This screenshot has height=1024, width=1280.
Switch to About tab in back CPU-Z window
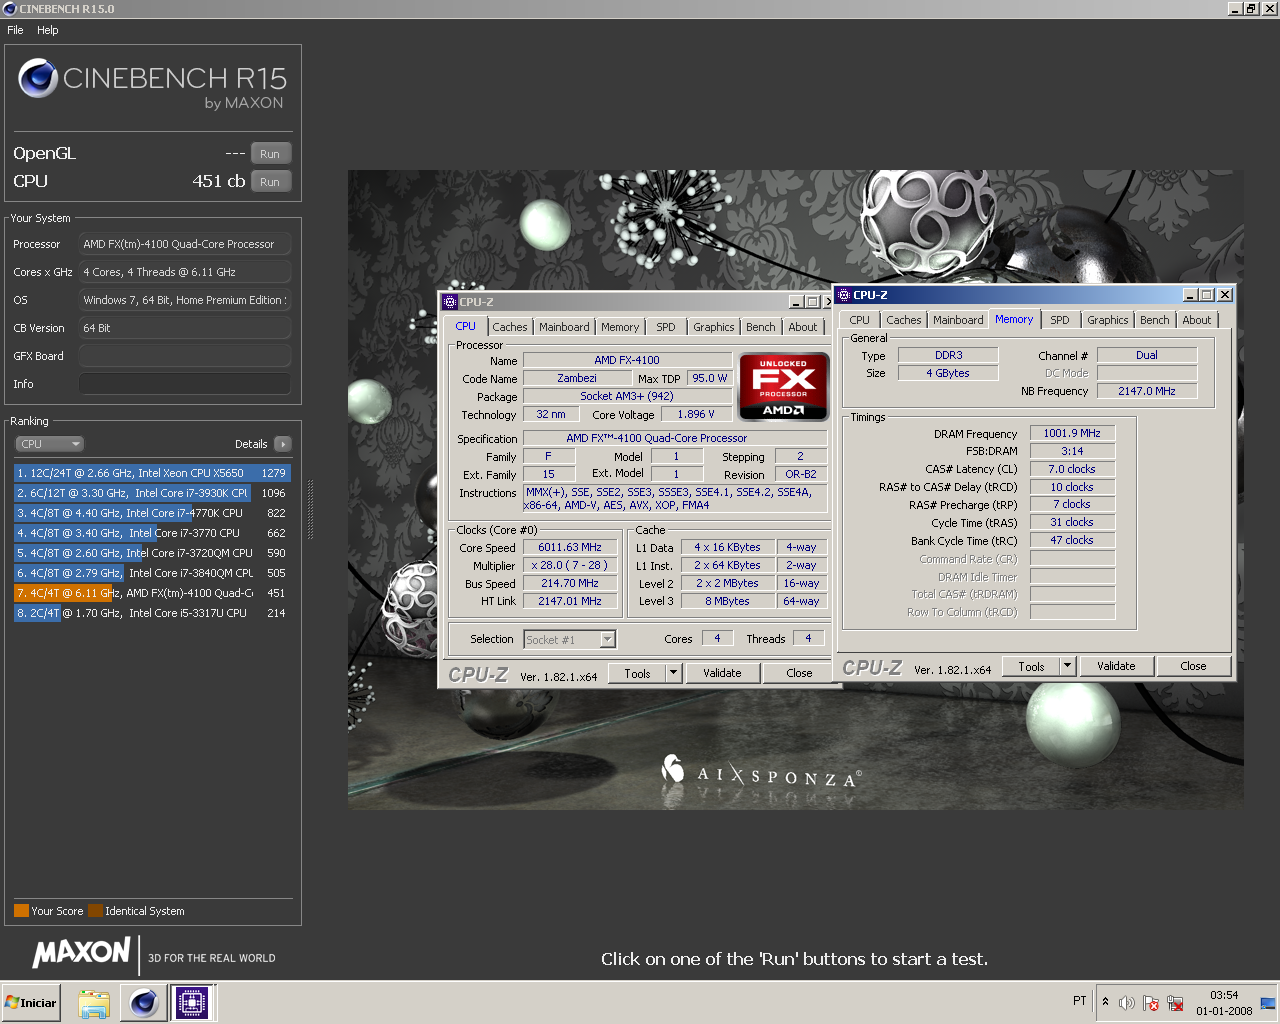[x=803, y=327]
